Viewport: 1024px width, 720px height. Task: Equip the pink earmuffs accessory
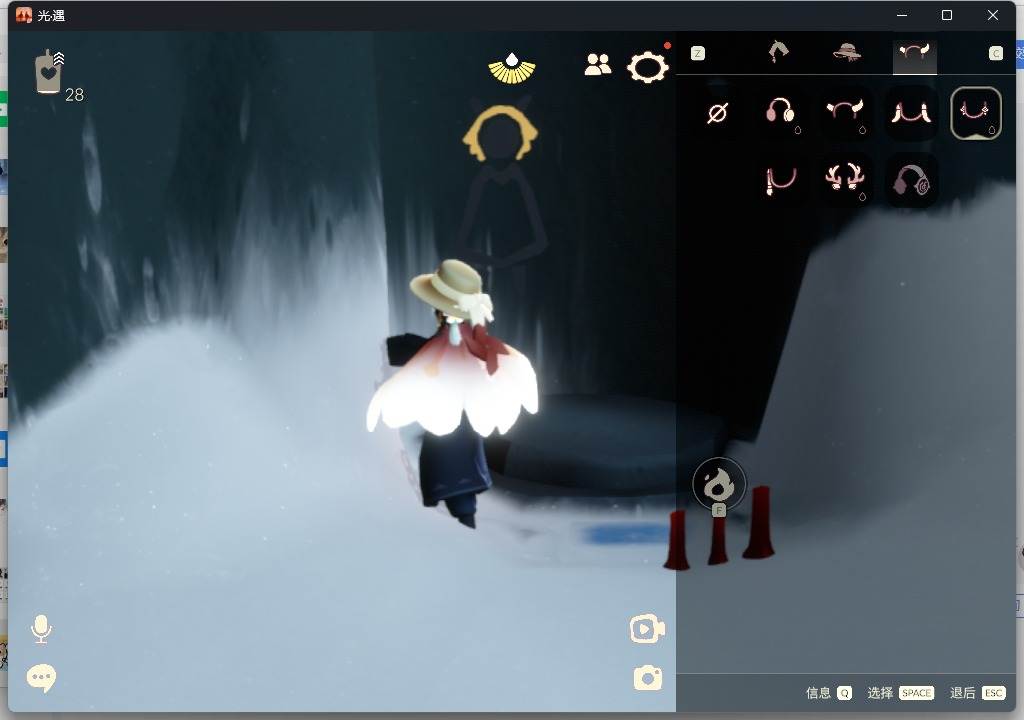pyautogui.click(x=780, y=113)
